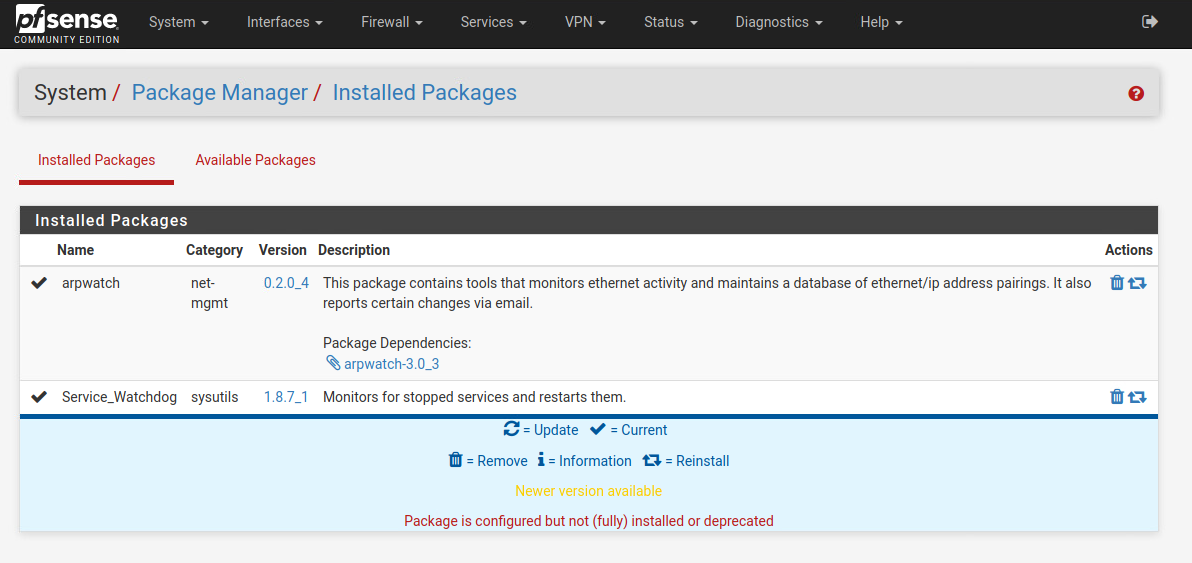The width and height of the screenshot is (1192, 563).
Task: Click the 'Newer version available' legend text
Action: point(588,491)
